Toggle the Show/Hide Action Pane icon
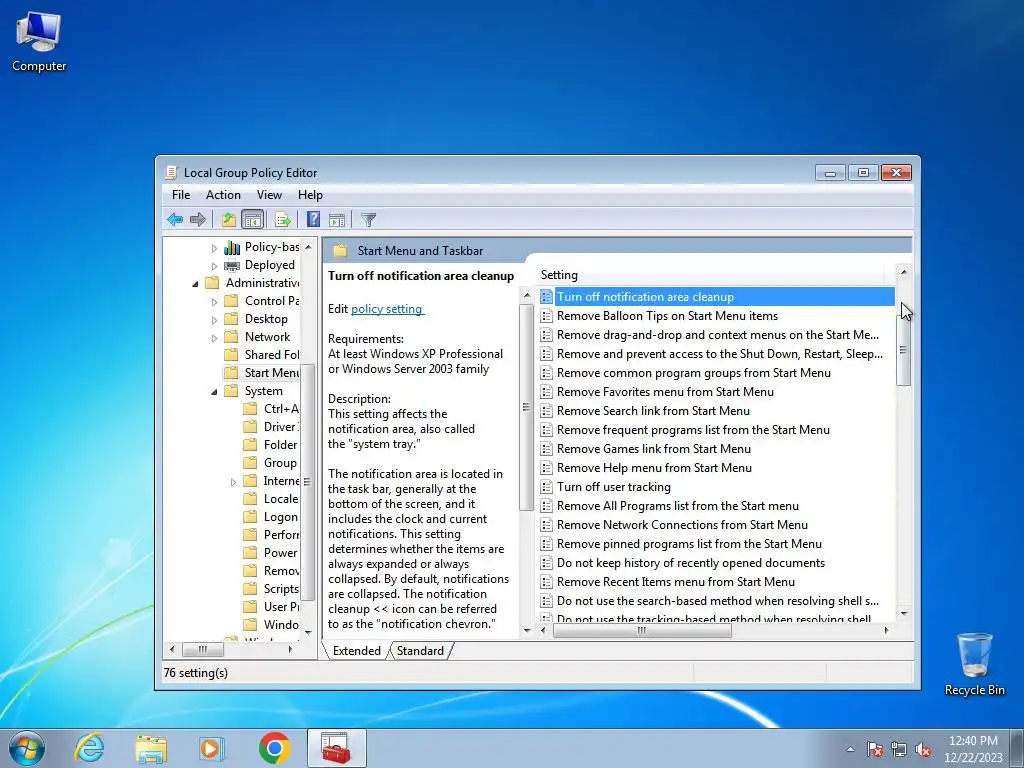Screen dimensions: 1024x768 (x=337, y=219)
